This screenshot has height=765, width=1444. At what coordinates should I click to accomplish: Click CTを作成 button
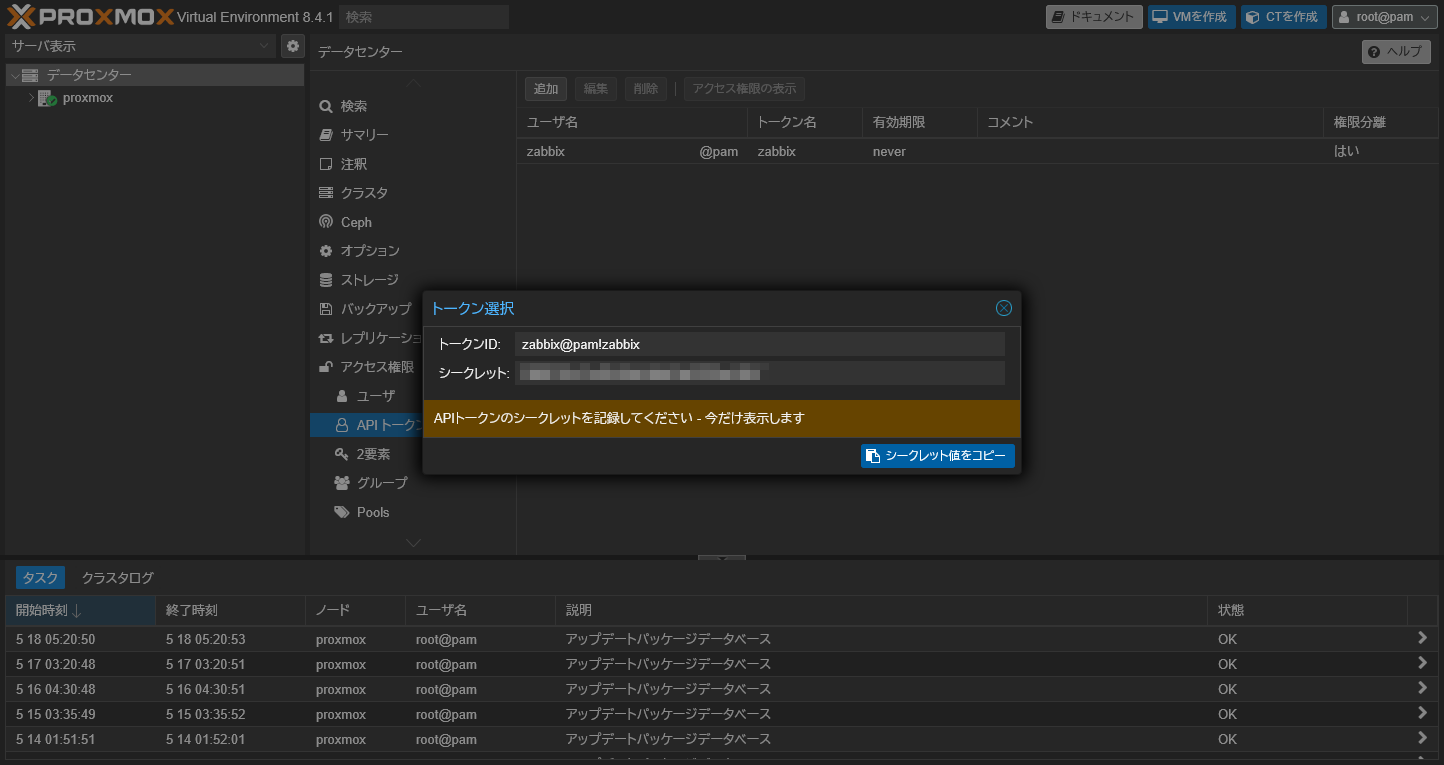(1284, 17)
